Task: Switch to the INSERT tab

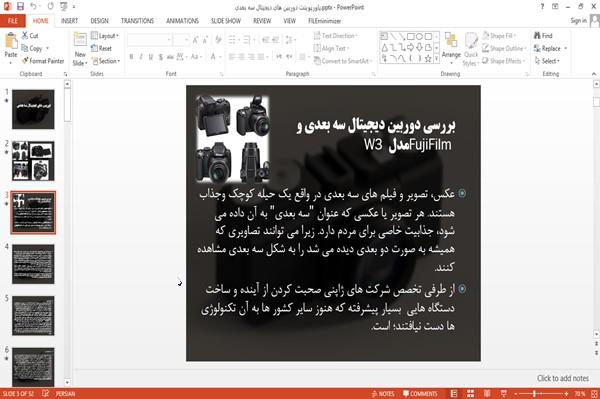Action: pos(69,21)
